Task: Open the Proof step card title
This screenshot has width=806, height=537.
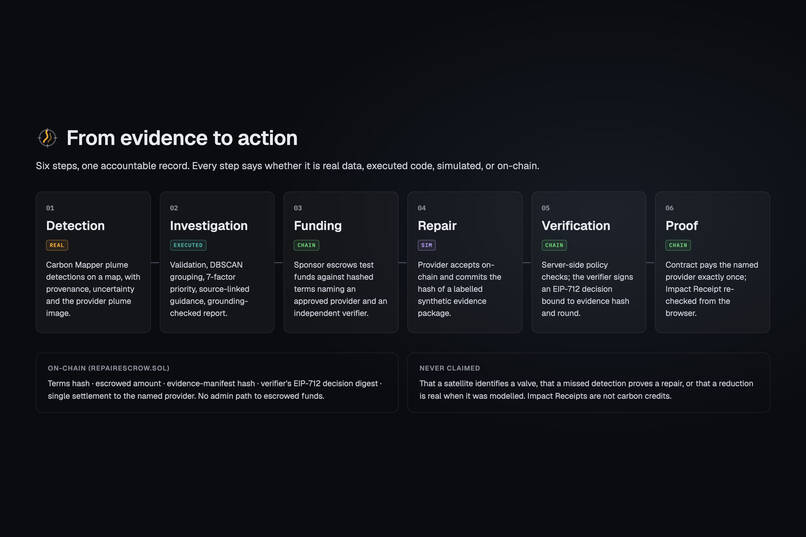Action: (682, 226)
